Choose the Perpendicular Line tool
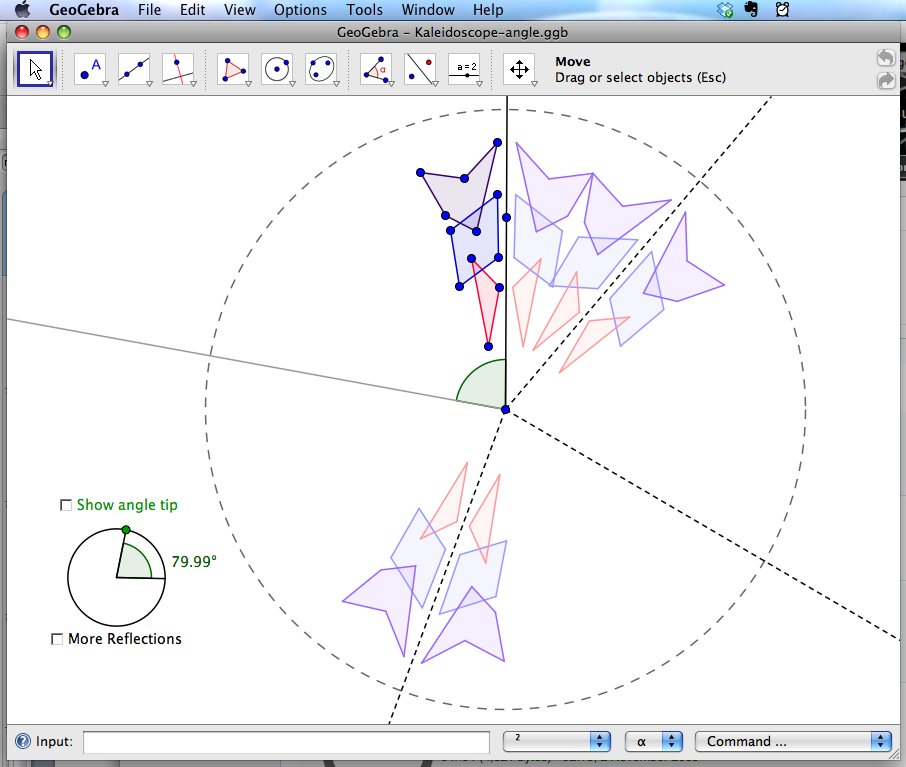Image resolution: width=906 pixels, height=767 pixels. 178,68
